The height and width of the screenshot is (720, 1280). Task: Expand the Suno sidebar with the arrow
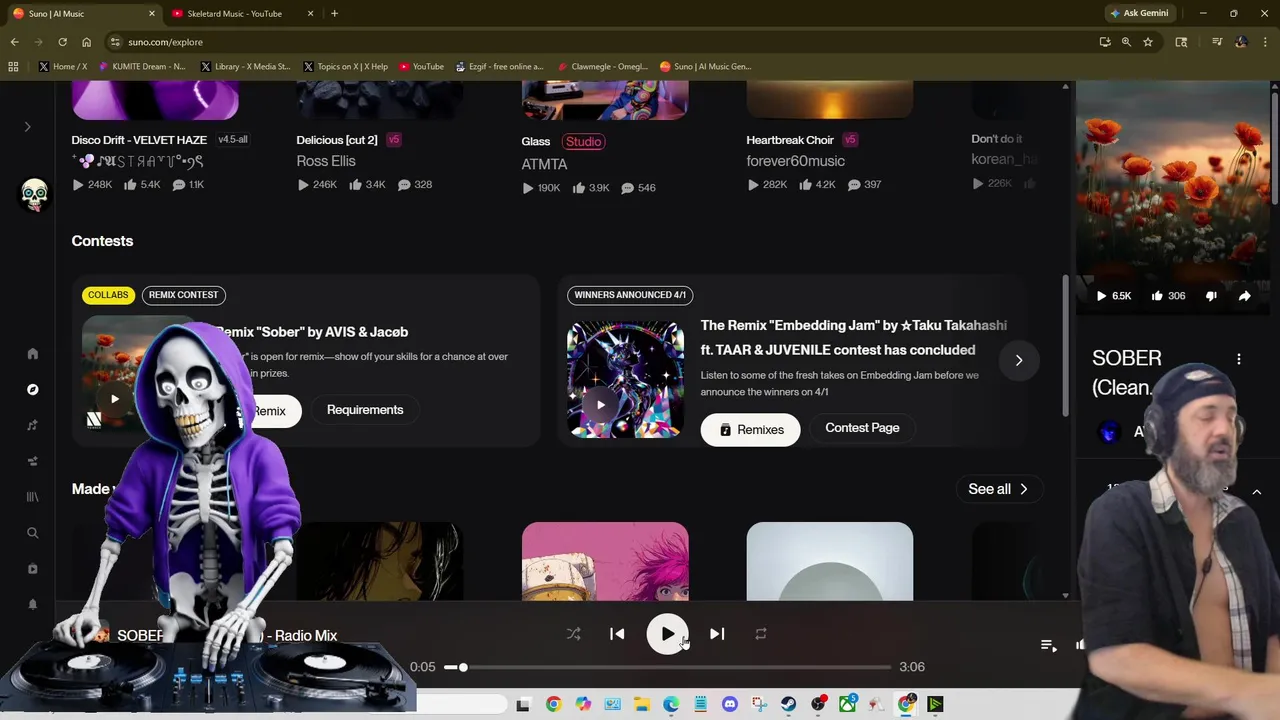tap(27, 127)
